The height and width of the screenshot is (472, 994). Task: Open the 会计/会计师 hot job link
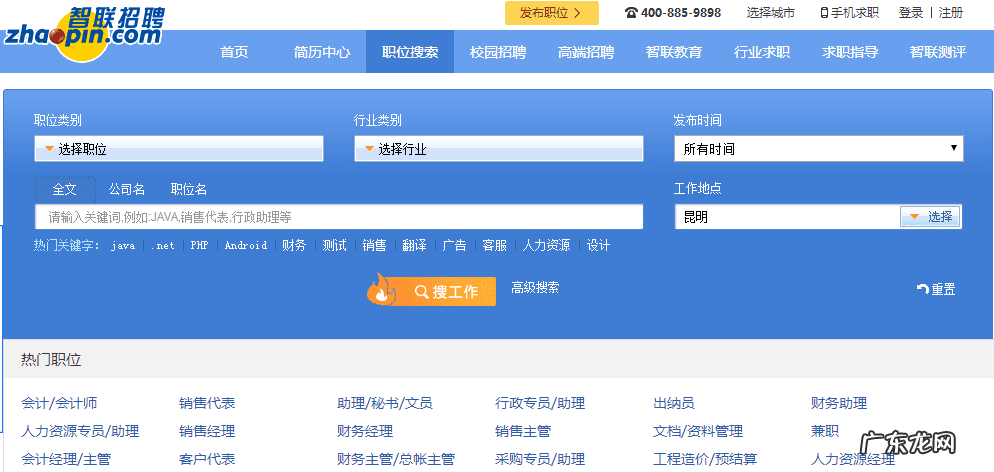tap(59, 404)
